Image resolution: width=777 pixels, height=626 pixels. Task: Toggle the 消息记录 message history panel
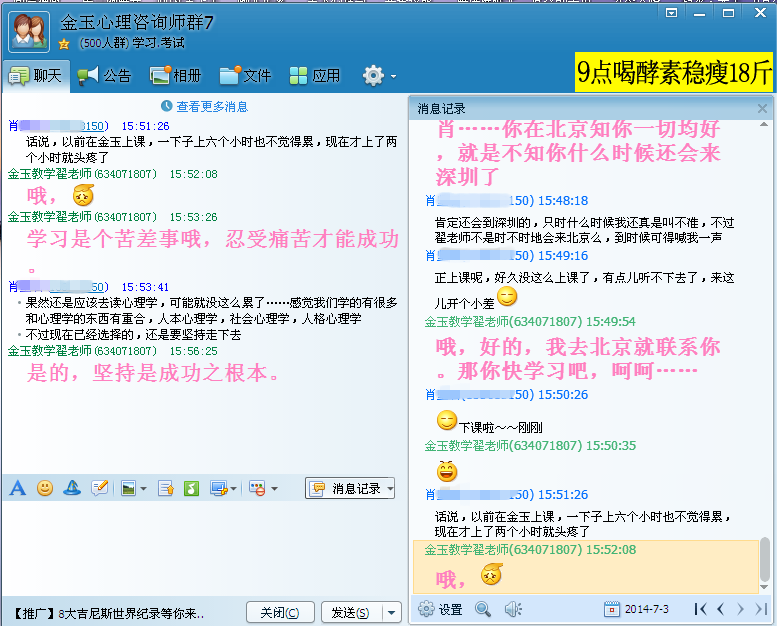pyautogui.click(x=350, y=488)
